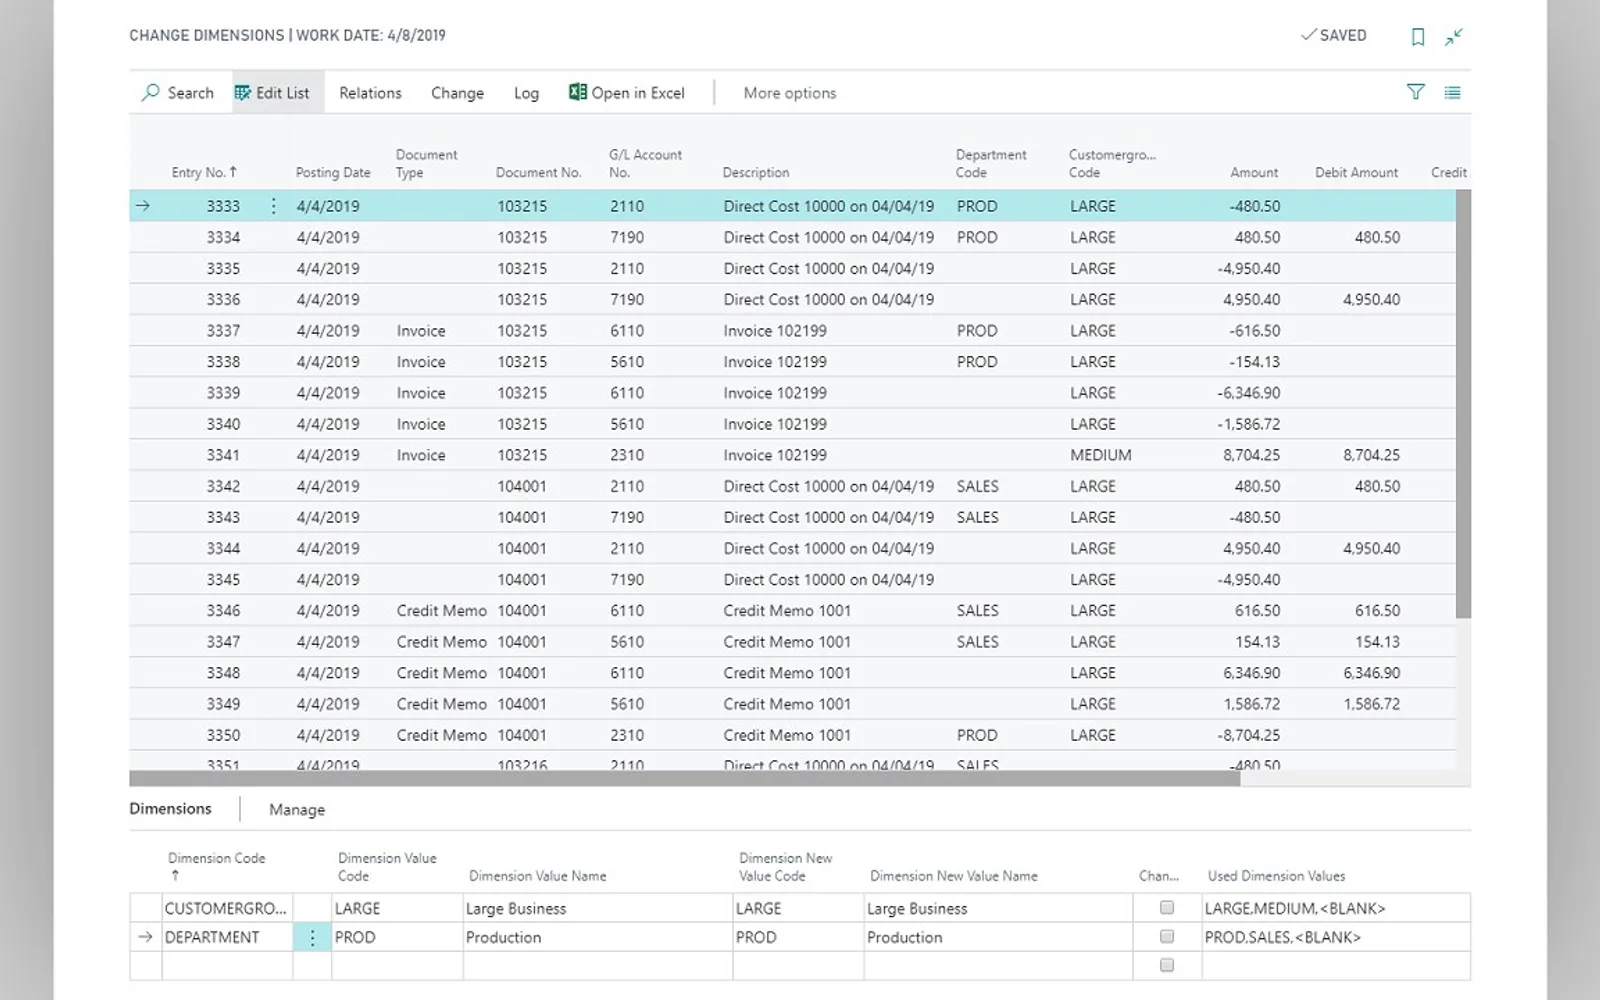Open row options for DEPARTMENT dimension
Screen dimensions: 1600x1000
click(312, 937)
